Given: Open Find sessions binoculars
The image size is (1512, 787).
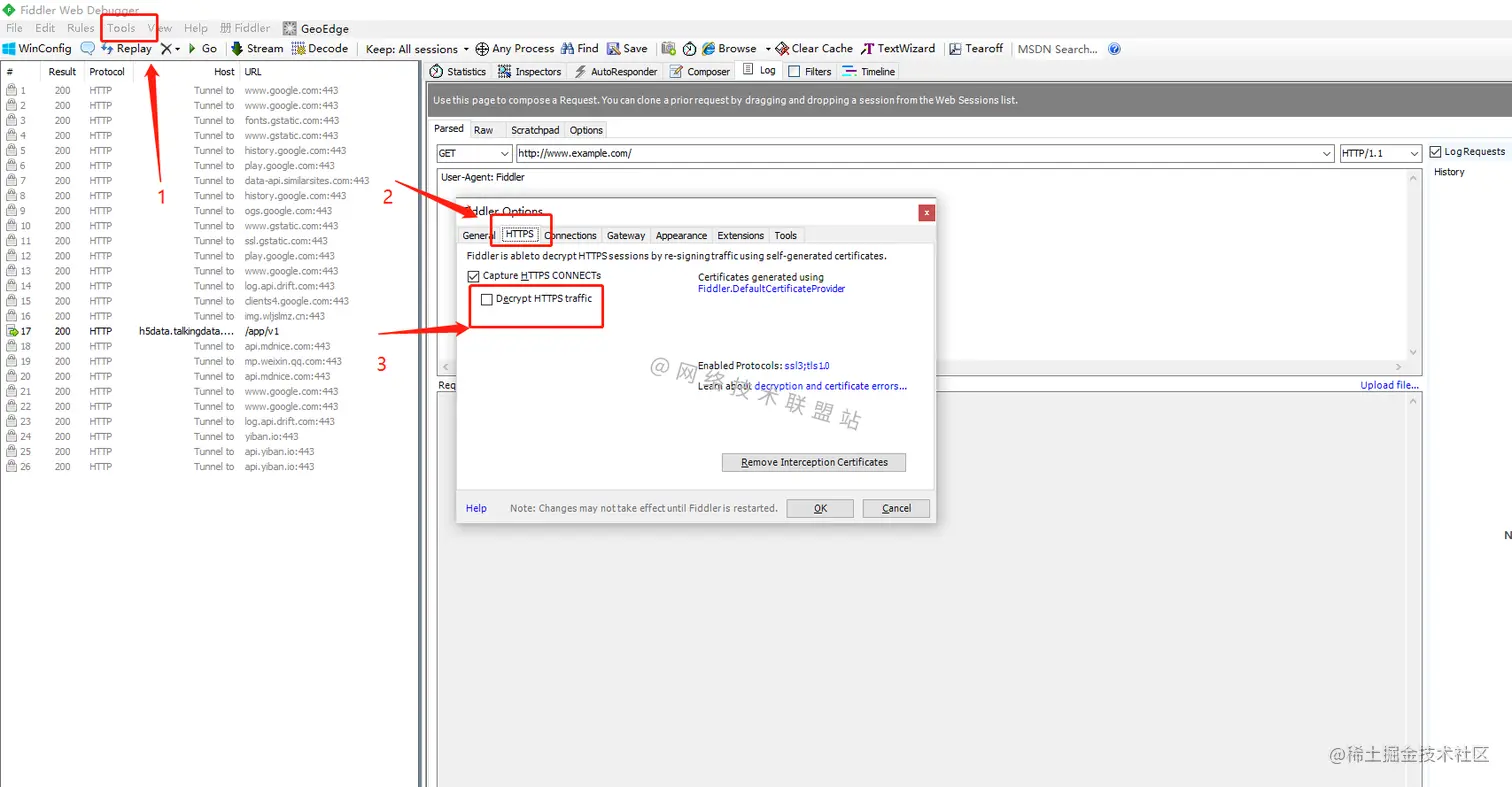Looking at the screenshot, I should 580,48.
